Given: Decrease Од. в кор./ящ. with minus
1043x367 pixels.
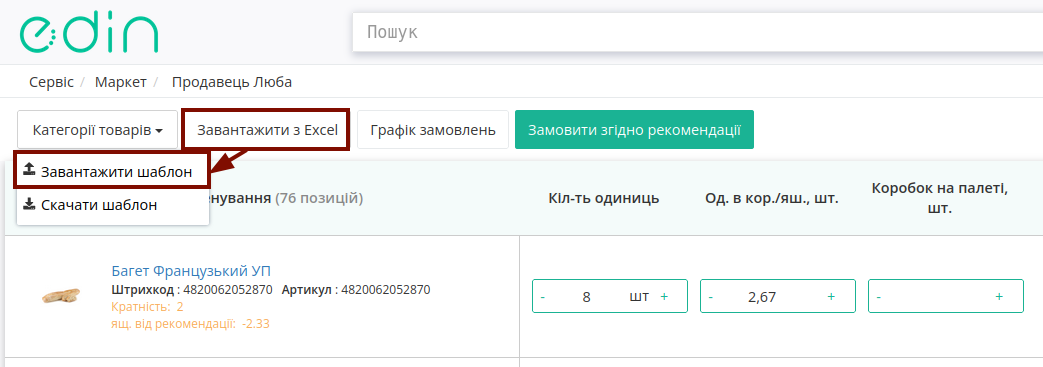Looking at the screenshot, I should [711, 297].
